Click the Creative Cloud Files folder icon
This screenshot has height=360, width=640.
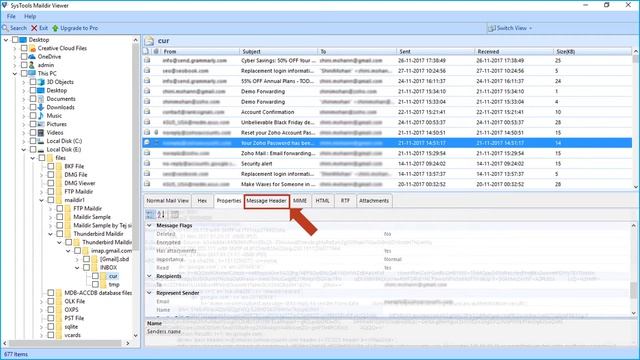point(33,48)
